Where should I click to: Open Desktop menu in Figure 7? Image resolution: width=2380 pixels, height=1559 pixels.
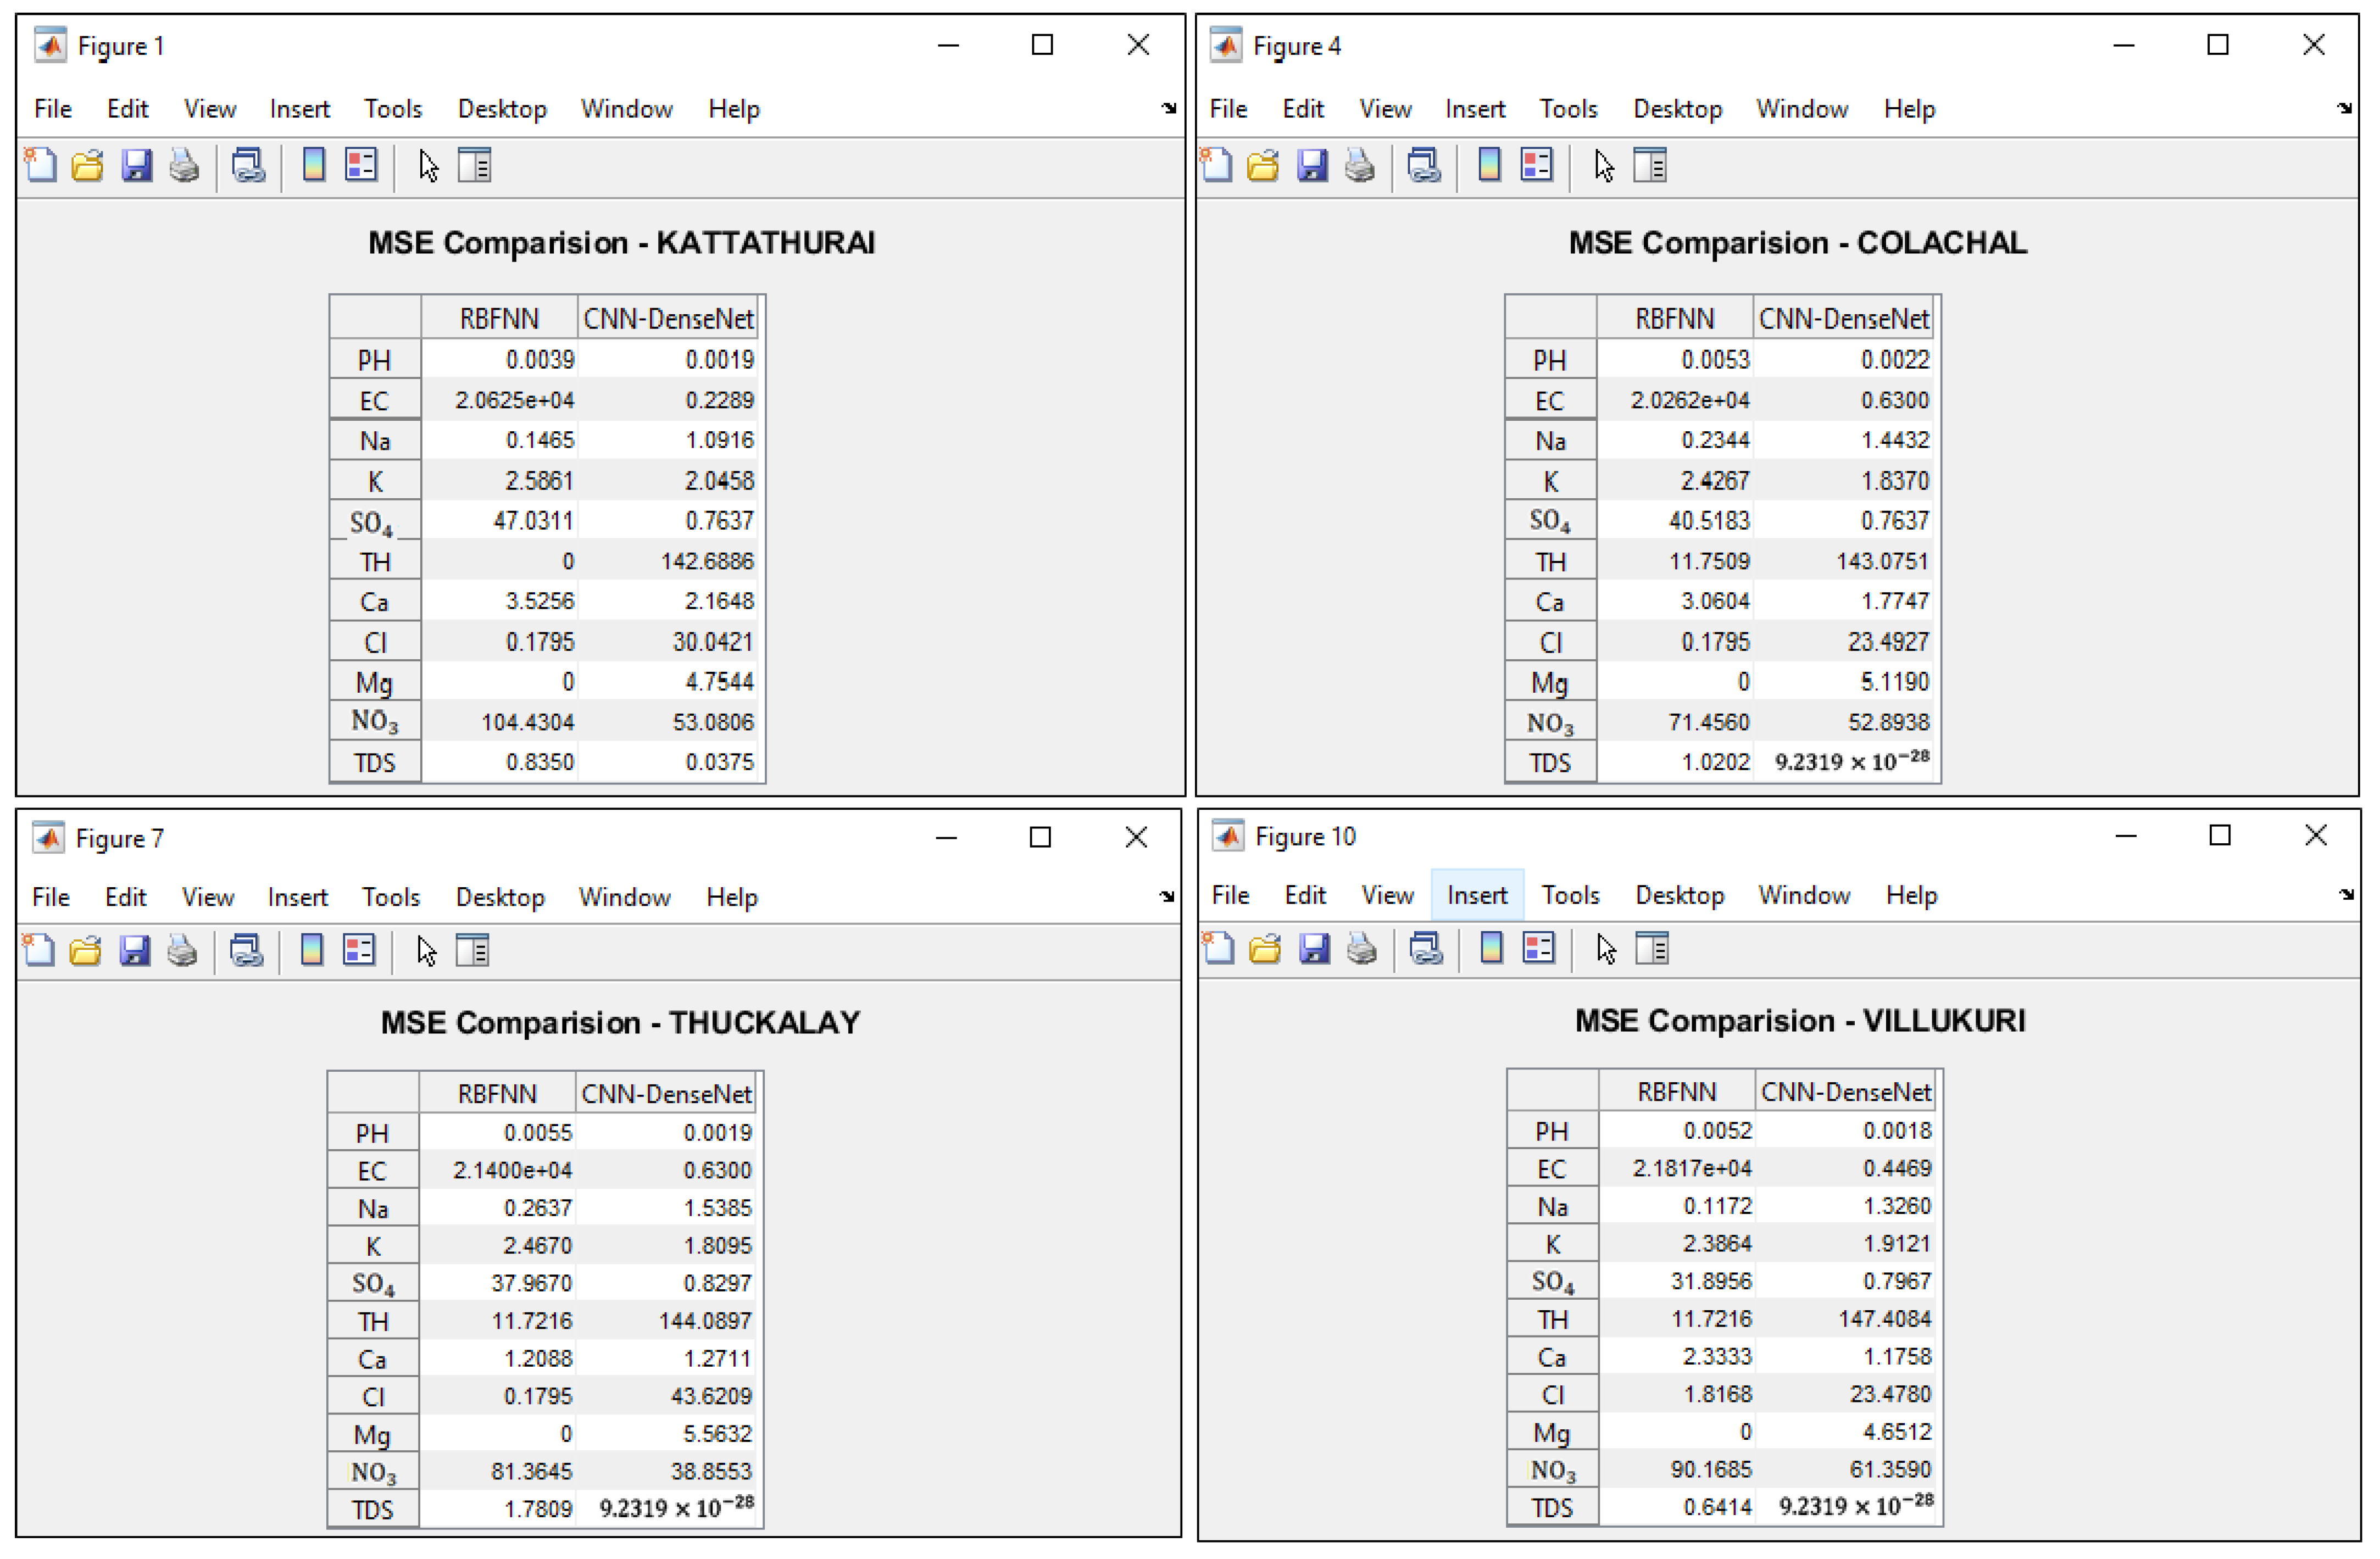pos(500,898)
